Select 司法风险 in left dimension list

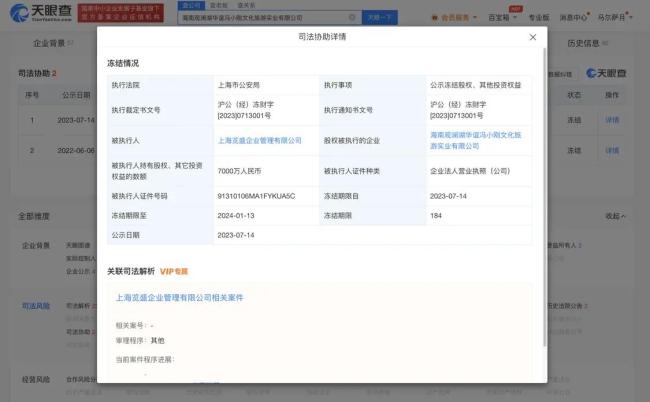pos(36,306)
